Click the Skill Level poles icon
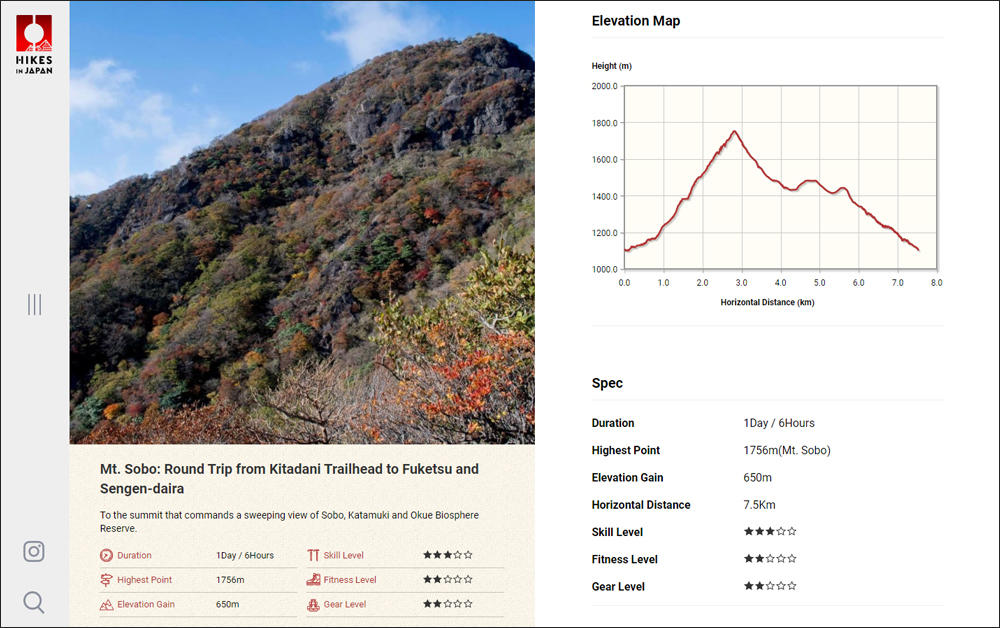1000x628 pixels. point(313,555)
